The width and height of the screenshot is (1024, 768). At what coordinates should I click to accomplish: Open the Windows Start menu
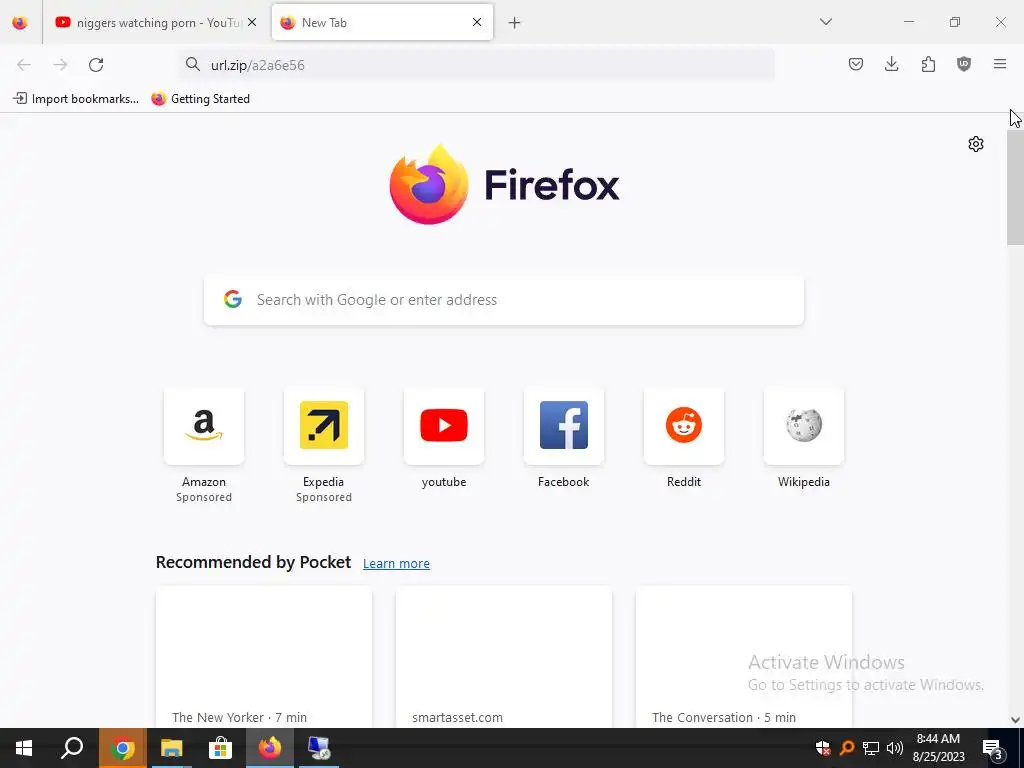point(24,748)
